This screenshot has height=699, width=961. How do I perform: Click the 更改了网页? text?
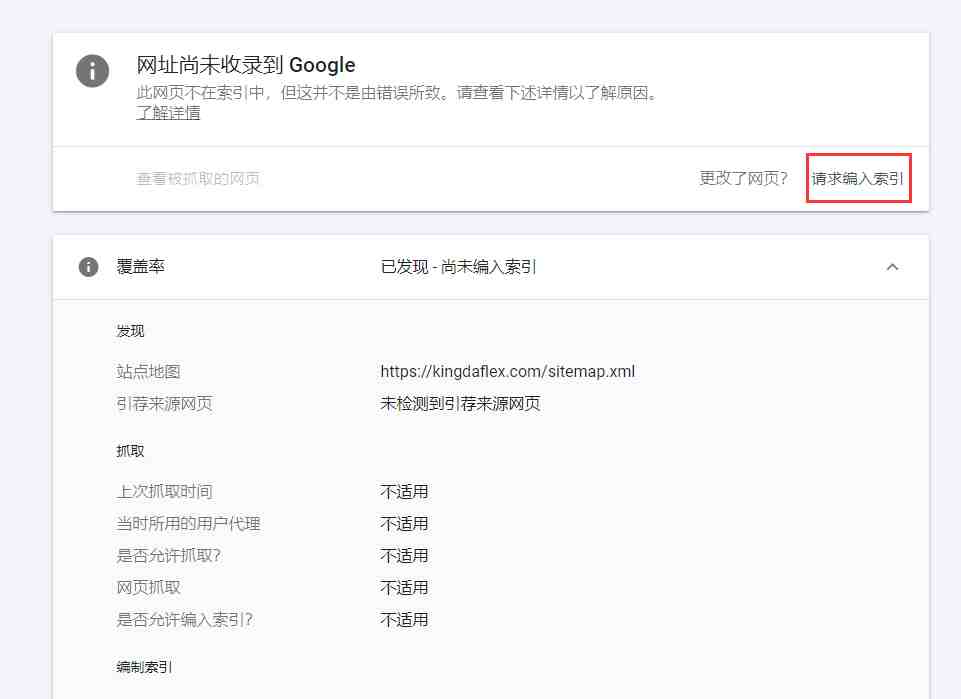coord(743,178)
